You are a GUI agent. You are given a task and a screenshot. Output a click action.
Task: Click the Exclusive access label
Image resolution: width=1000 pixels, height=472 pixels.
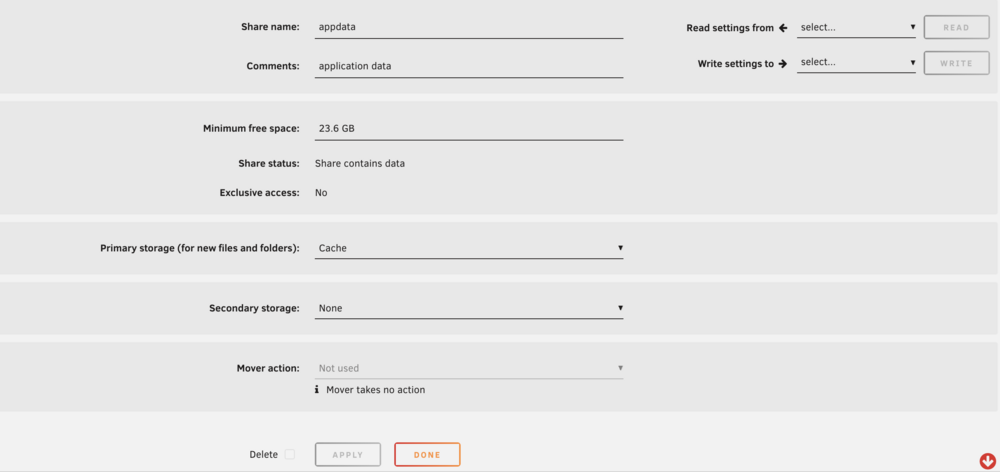pyautogui.click(x=260, y=193)
